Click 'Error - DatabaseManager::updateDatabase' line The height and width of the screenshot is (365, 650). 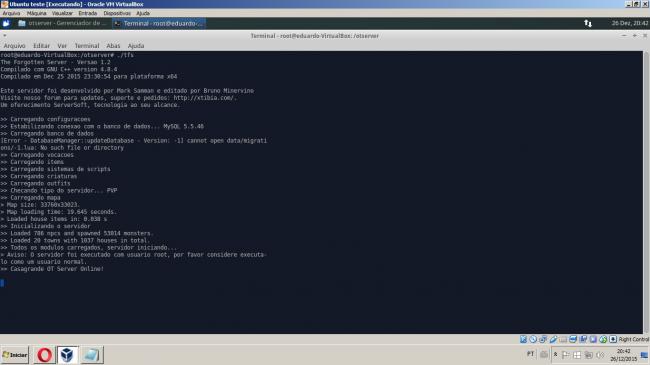click(x=133, y=141)
